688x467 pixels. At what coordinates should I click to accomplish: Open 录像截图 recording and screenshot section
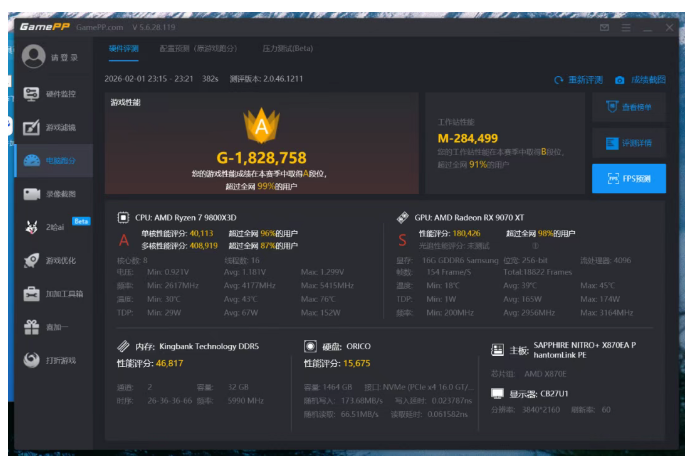52,194
